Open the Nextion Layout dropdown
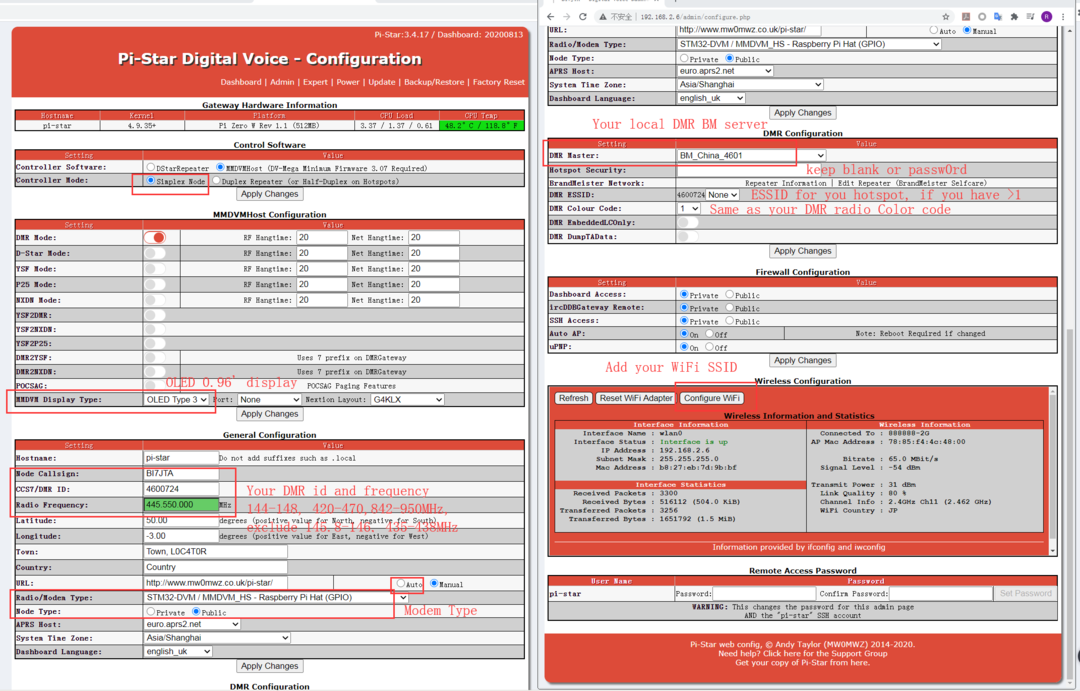This screenshot has height=691, width=1080. pos(408,400)
